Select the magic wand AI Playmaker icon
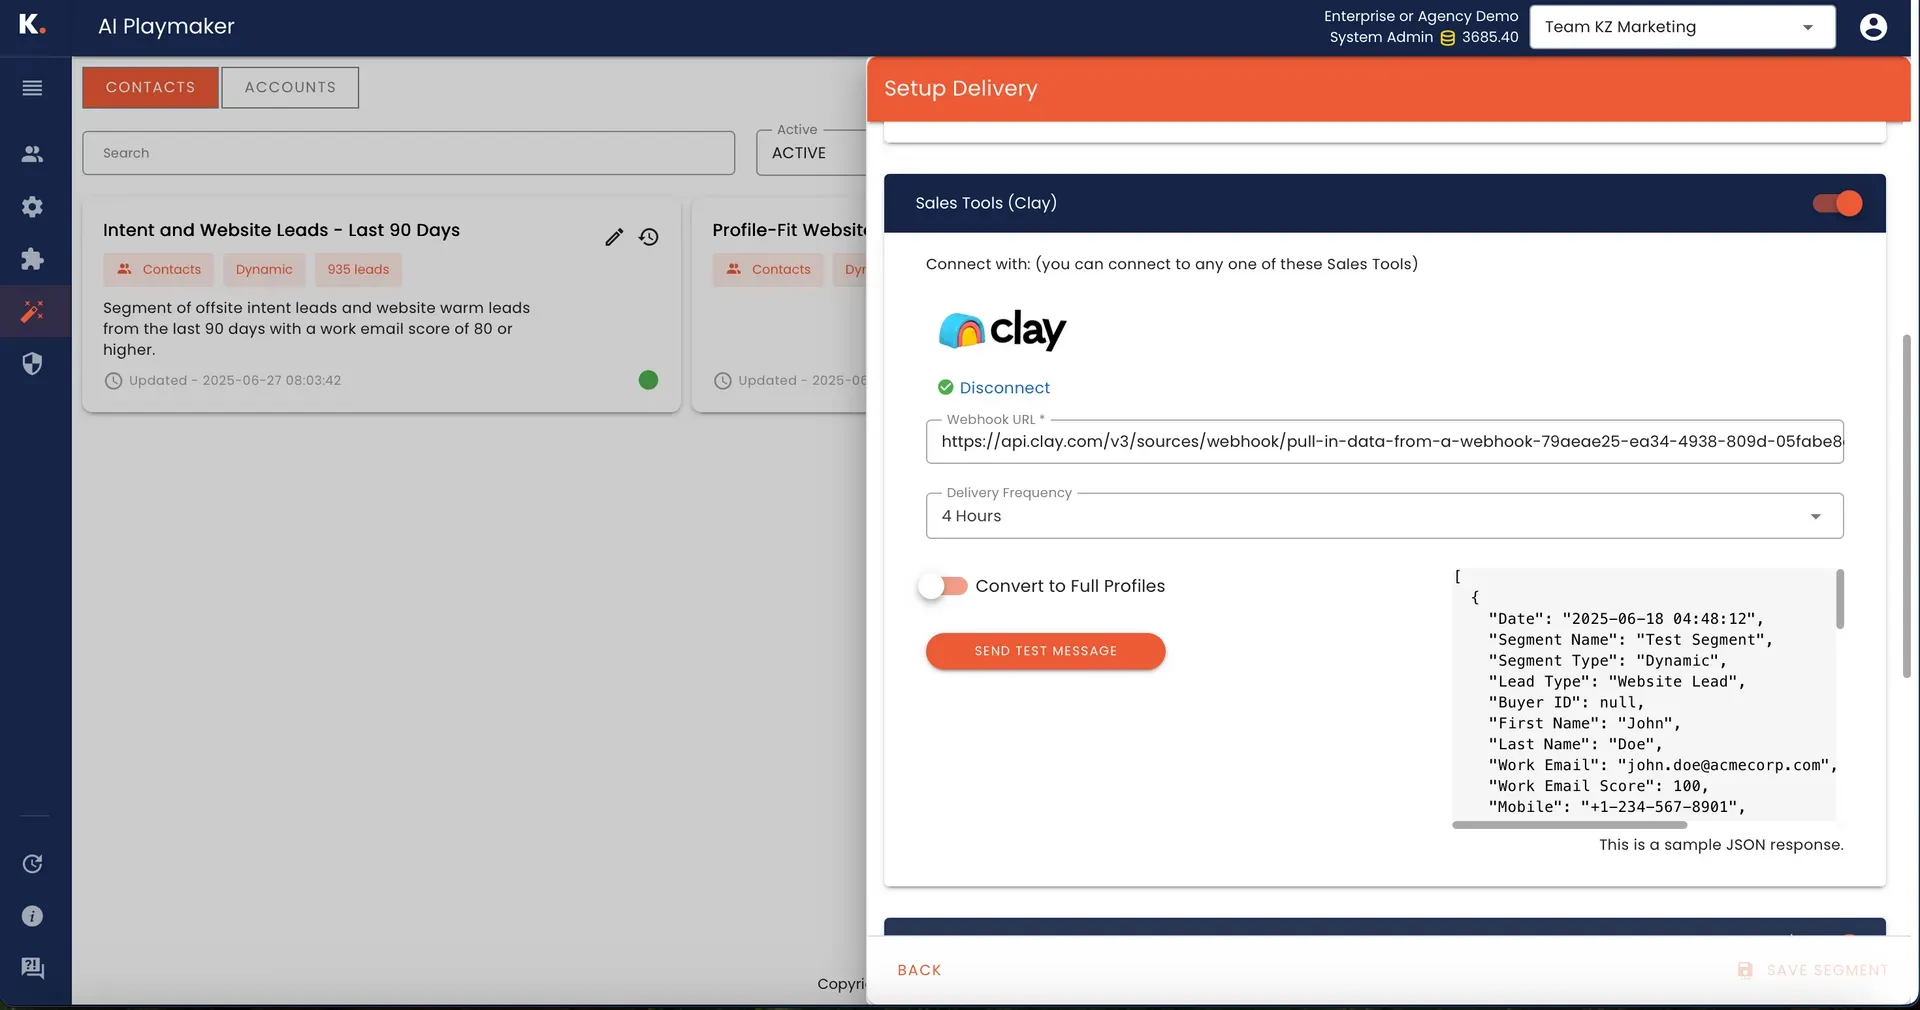 pos(32,311)
